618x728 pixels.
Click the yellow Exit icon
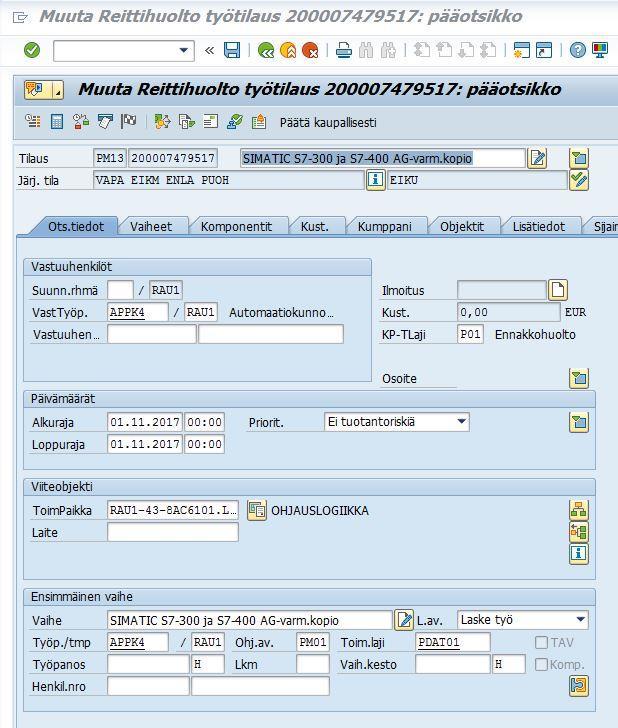[x=288, y=50]
